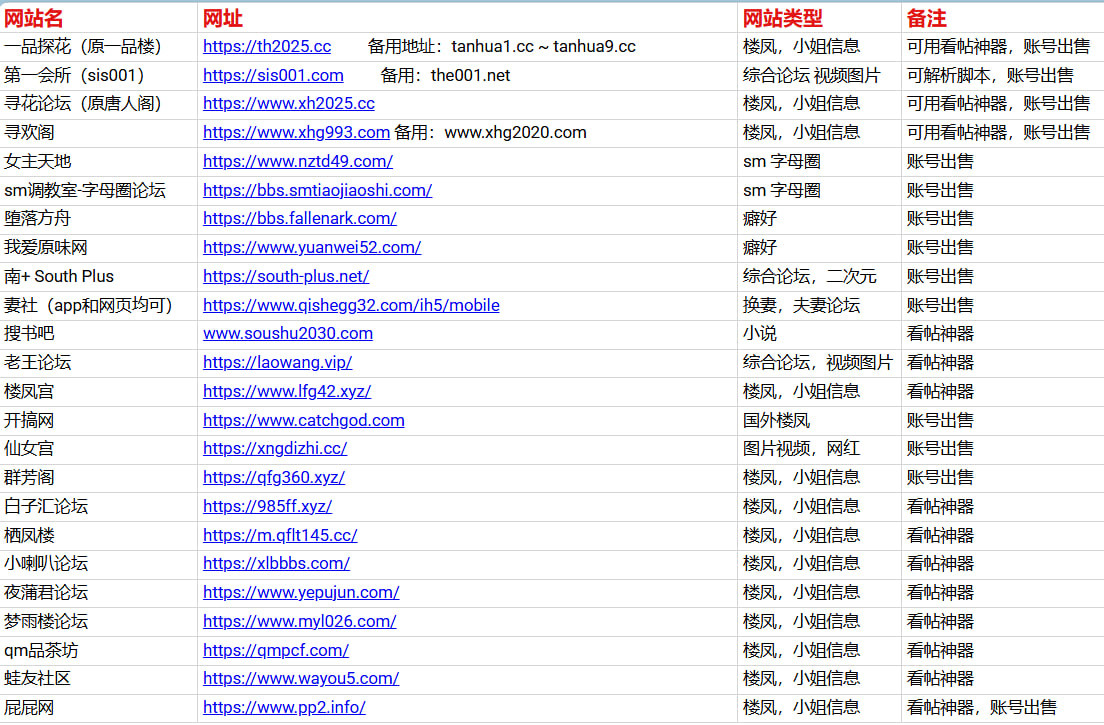The width and height of the screenshot is (1104, 725).
Task: Open the https://www.xh2025.cc link
Action: pos(289,103)
